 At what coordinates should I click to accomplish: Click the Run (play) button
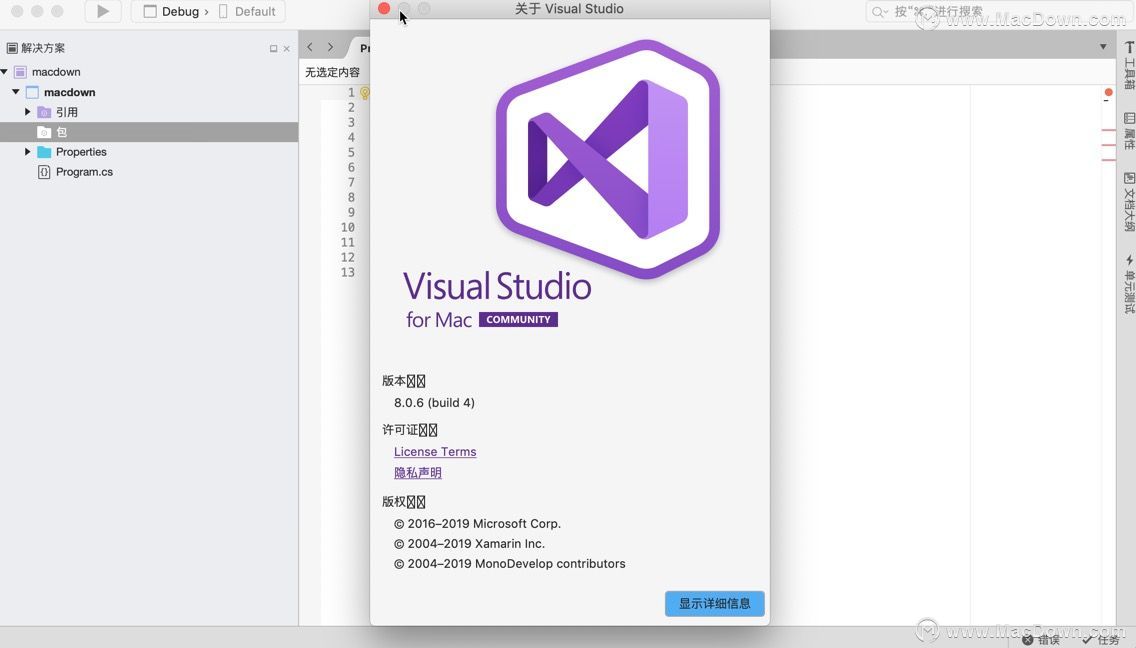[x=103, y=11]
